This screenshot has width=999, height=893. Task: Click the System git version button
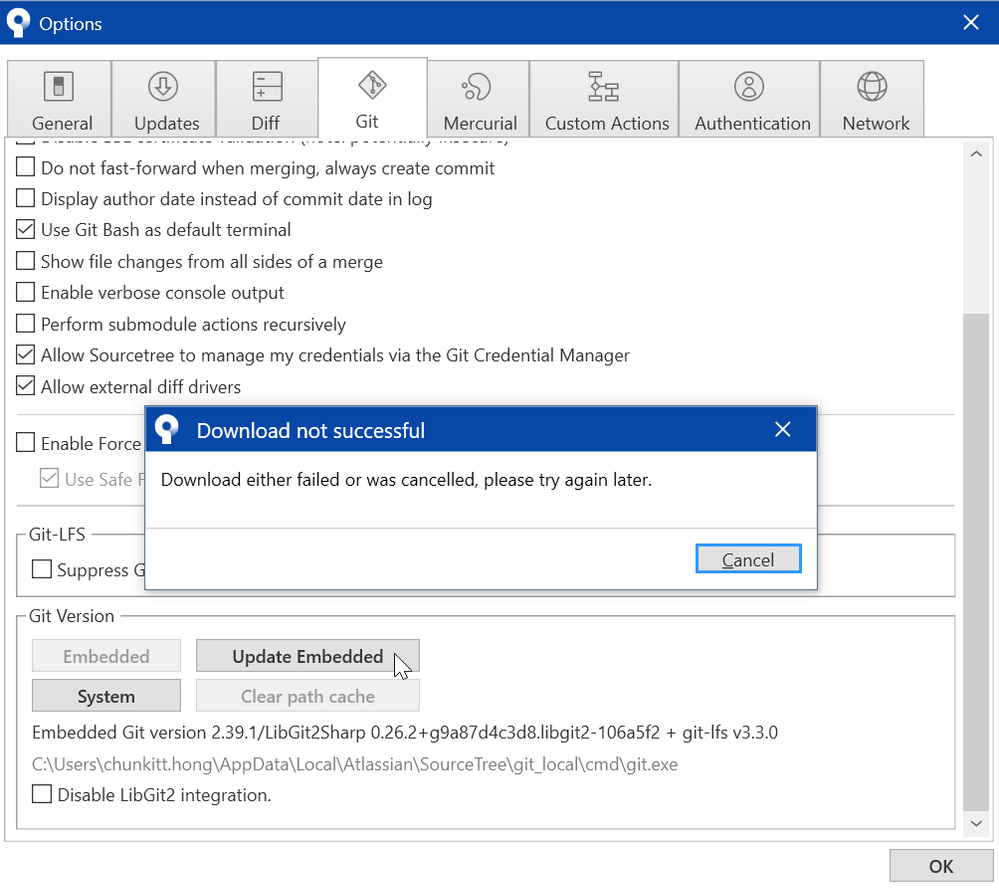click(x=106, y=696)
